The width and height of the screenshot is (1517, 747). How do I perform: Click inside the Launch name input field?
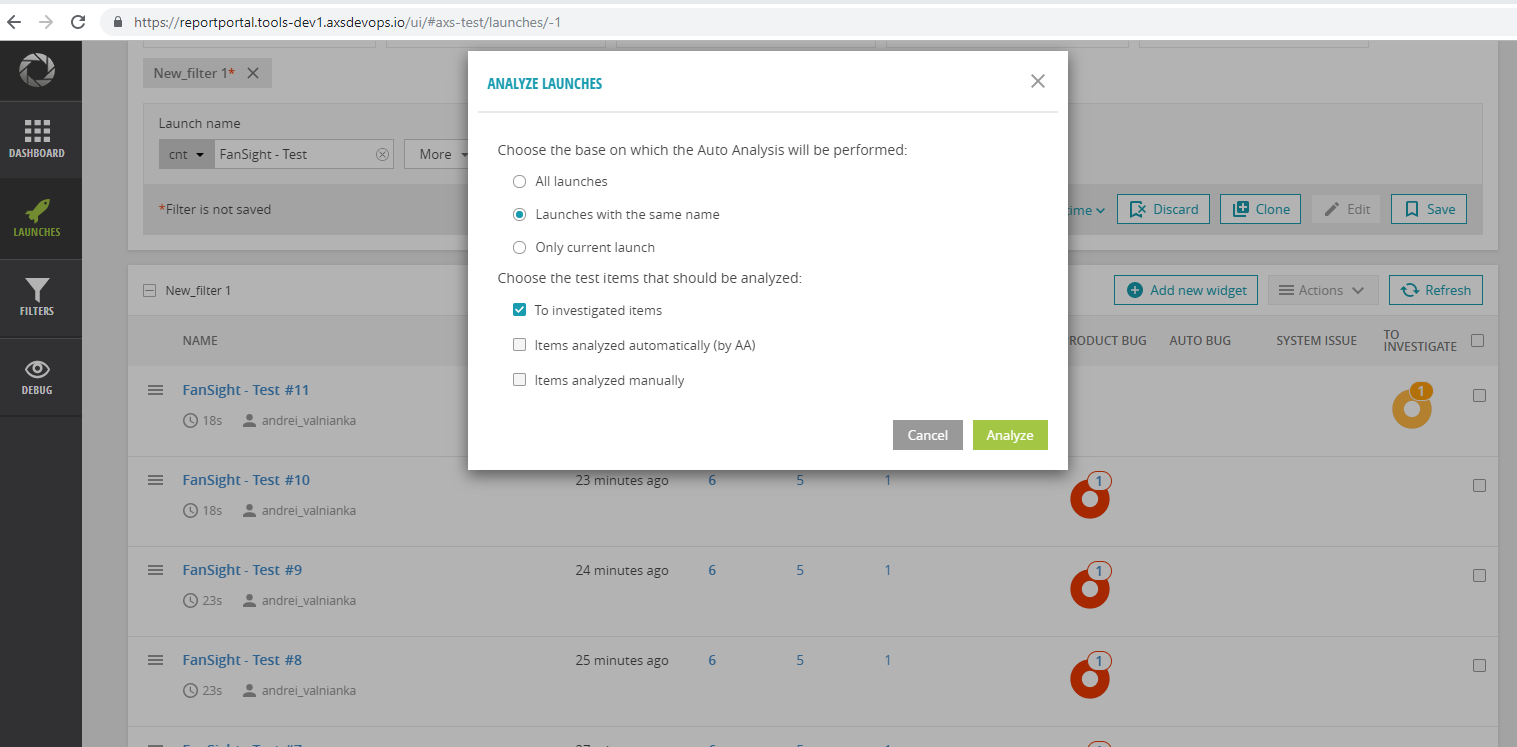(300, 154)
